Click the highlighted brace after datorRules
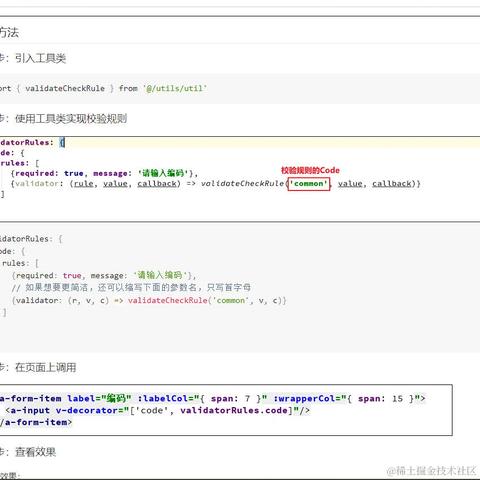This screenshot has height=480, width=480. pyautogui.click(x=62, y=143)
